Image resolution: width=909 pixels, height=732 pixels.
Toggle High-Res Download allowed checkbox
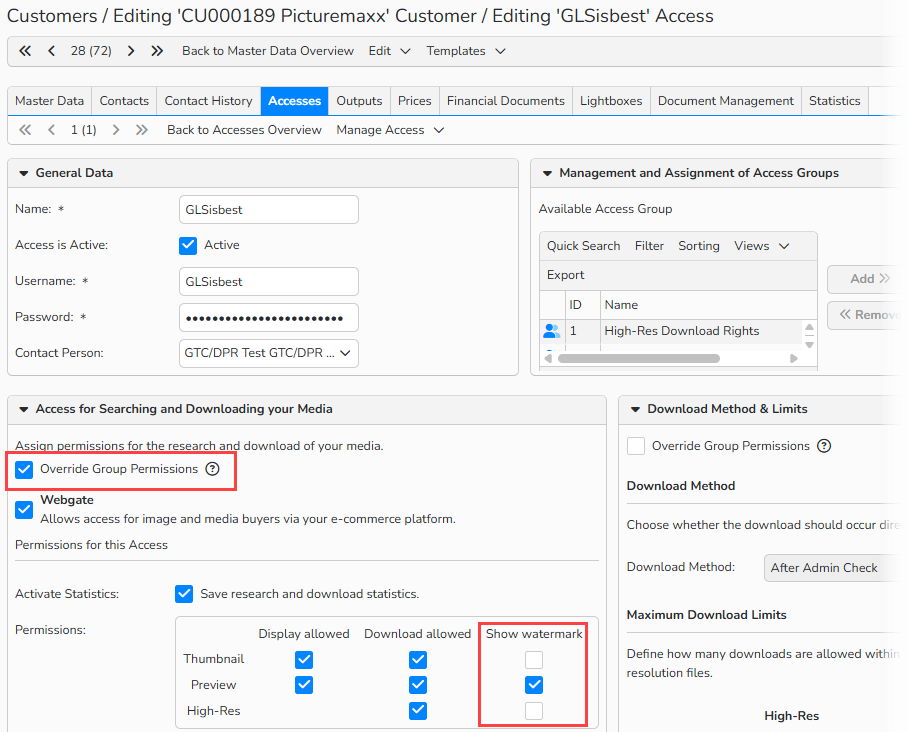pyautogui.click(x=417, y=711)
